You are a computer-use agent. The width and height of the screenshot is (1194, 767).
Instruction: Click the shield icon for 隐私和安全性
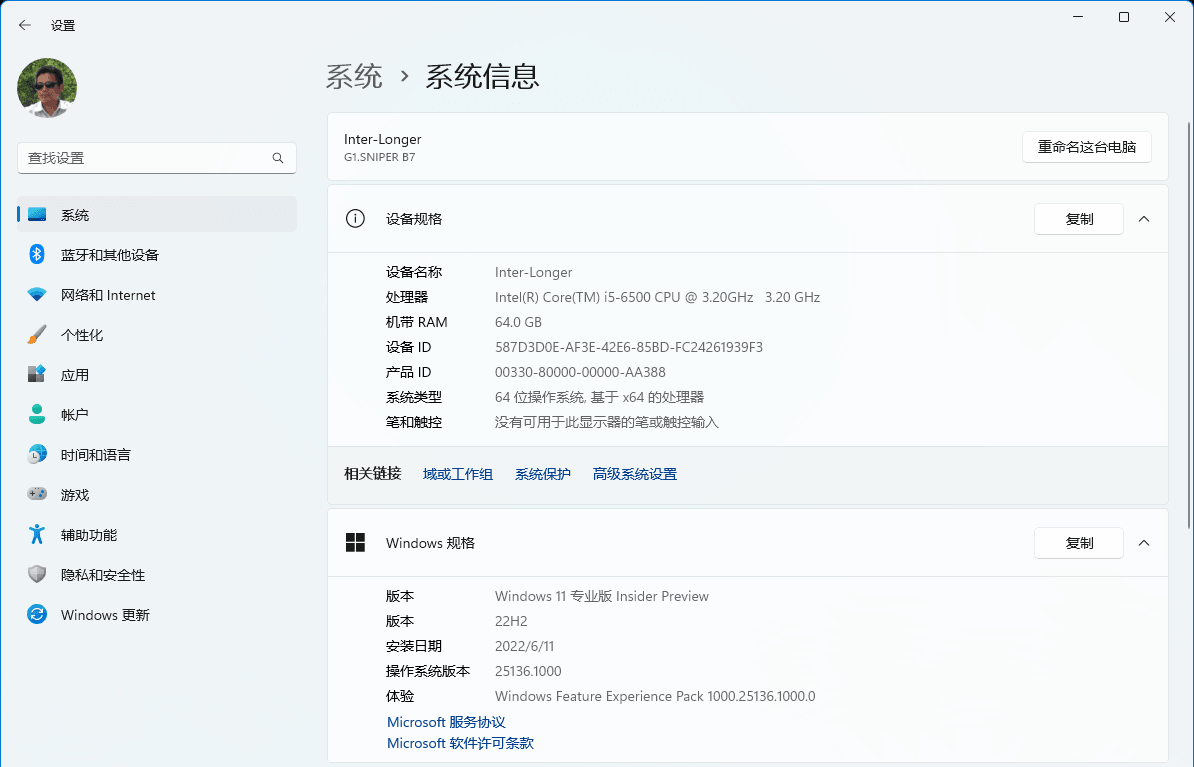(x=37, y=574)
